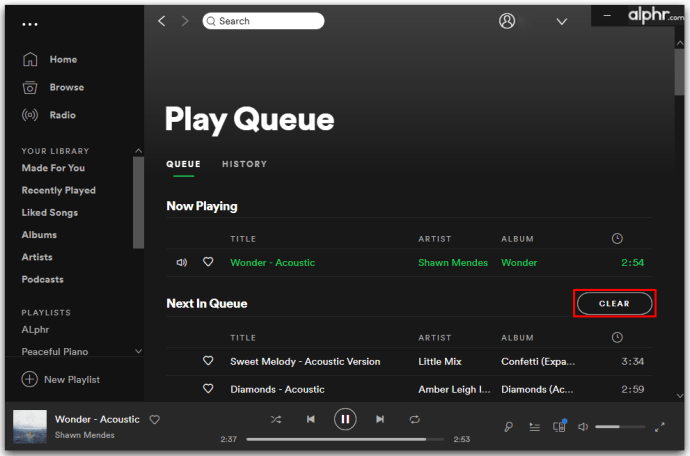Like Sweet Melody - Acoustic Version
Image resolution: width=690 pixels, height=456 pixels.
tap(208, 361)
